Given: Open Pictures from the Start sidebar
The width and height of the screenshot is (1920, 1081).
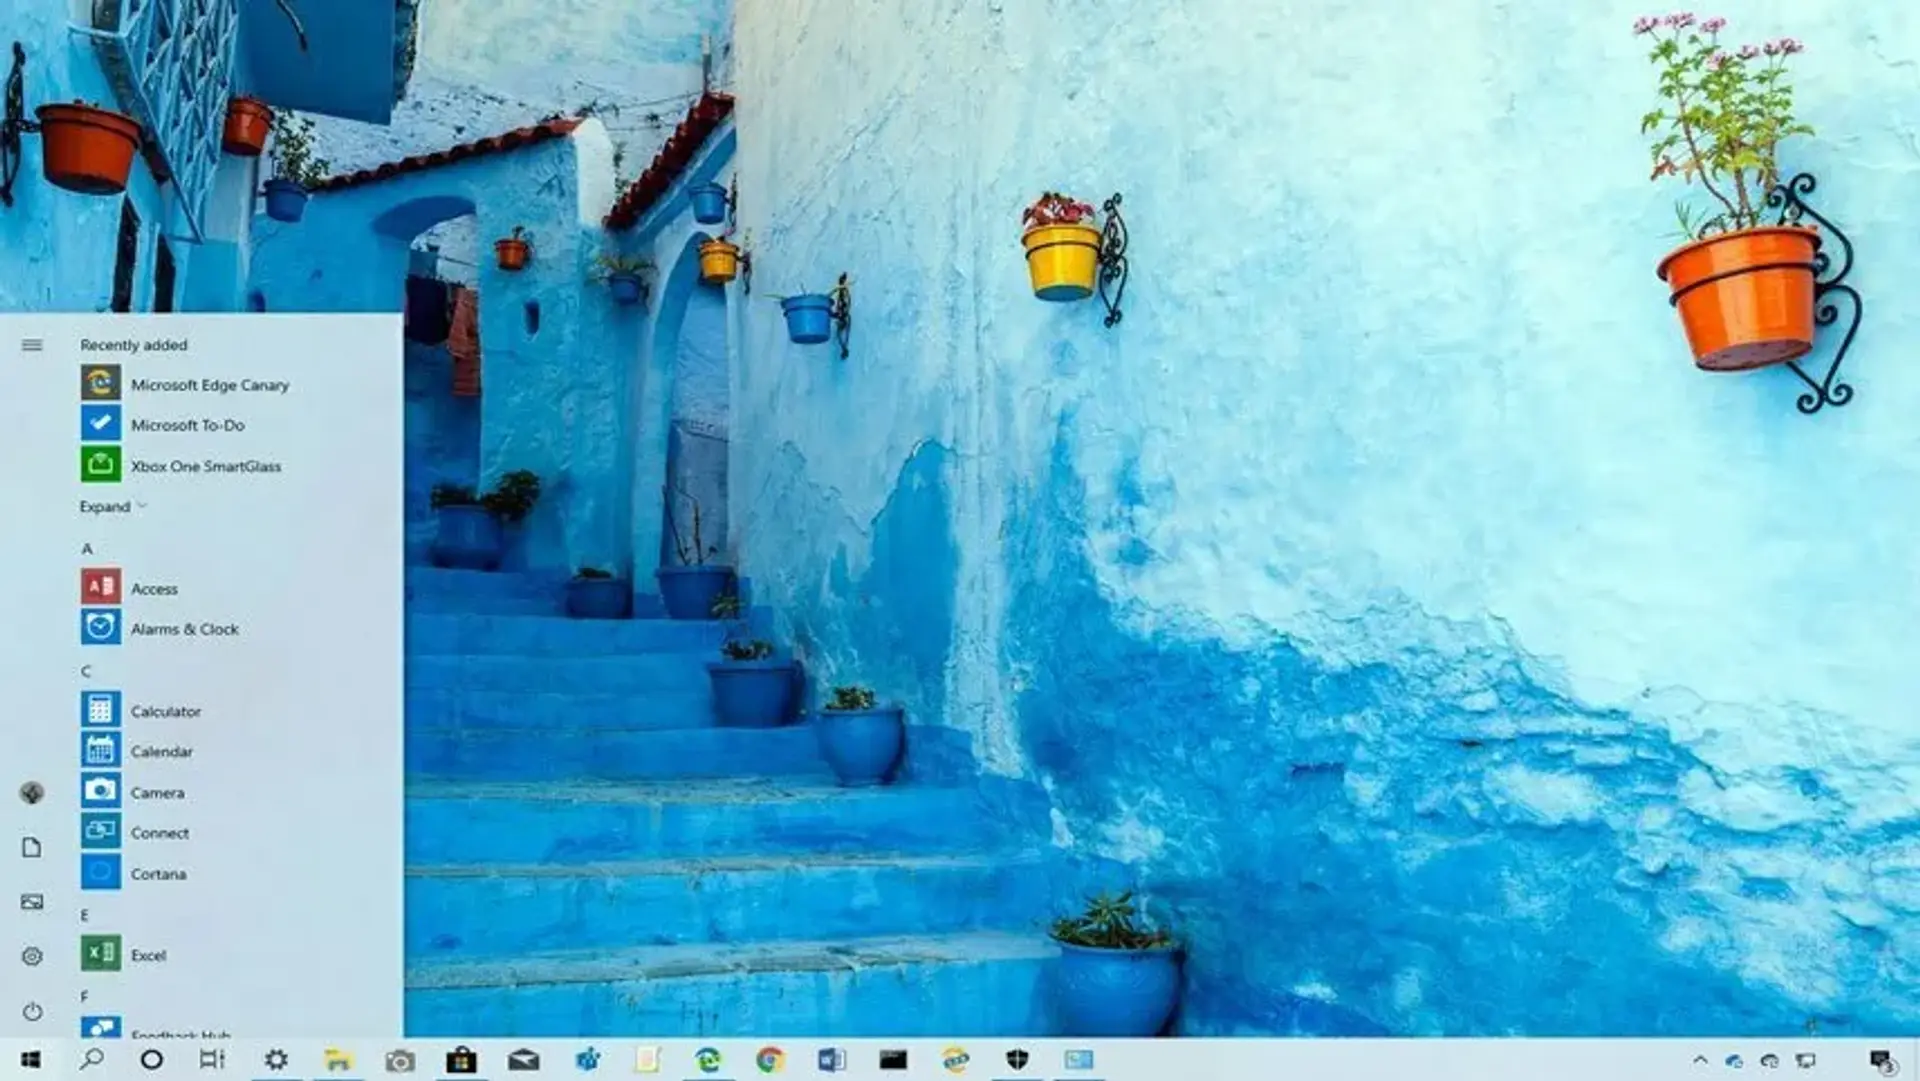Looking at the screenshot, I should coord(32,902).
